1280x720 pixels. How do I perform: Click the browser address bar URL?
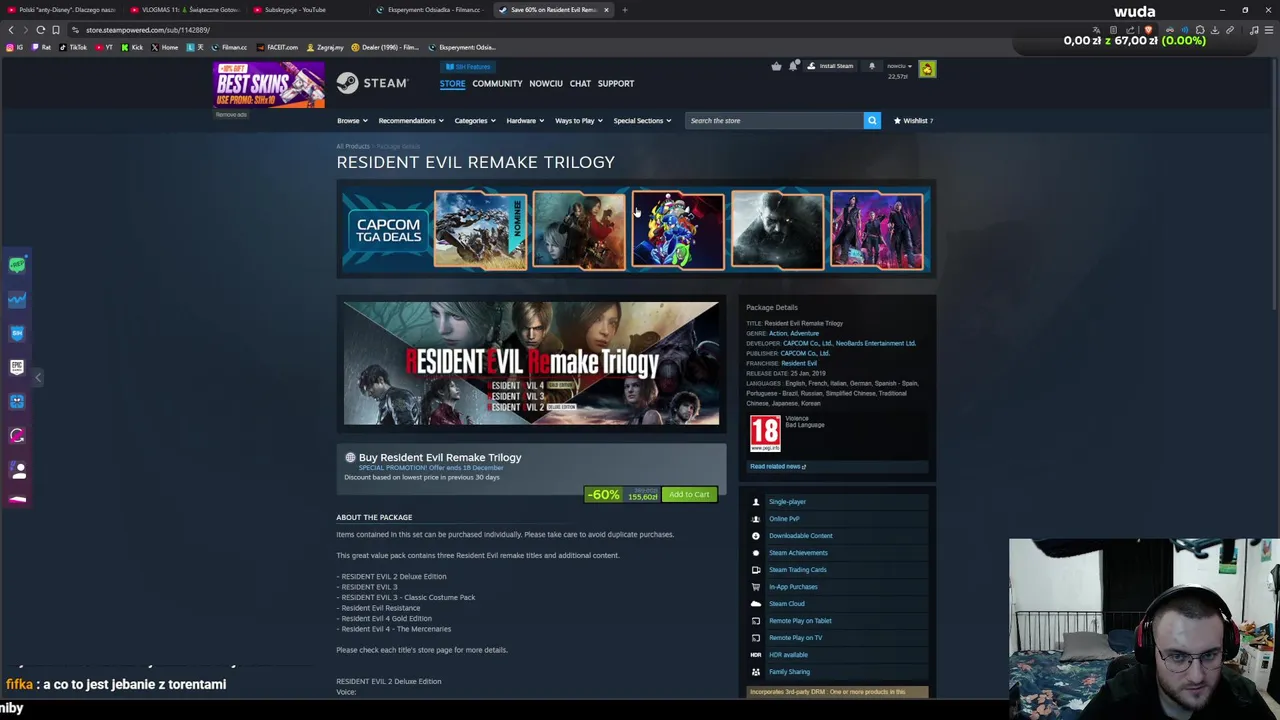(x=147, y=30)
